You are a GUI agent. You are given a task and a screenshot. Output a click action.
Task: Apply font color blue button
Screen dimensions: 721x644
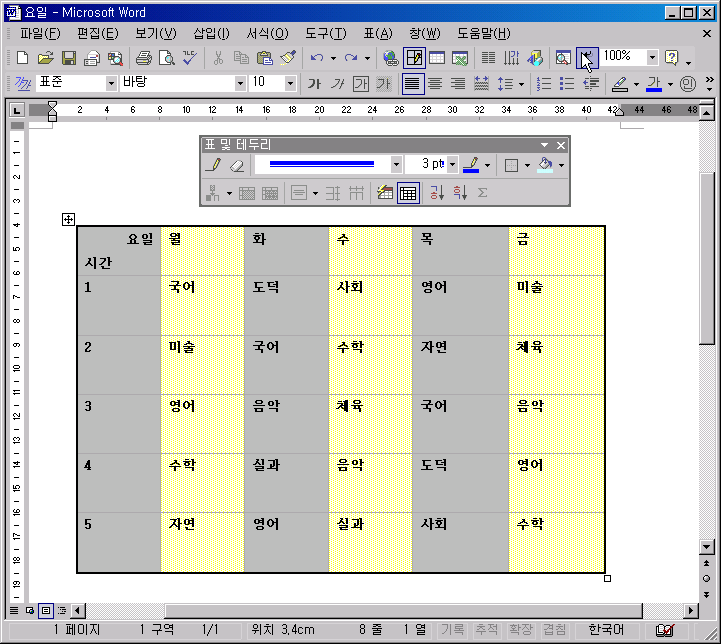click(x=654, y=84)
